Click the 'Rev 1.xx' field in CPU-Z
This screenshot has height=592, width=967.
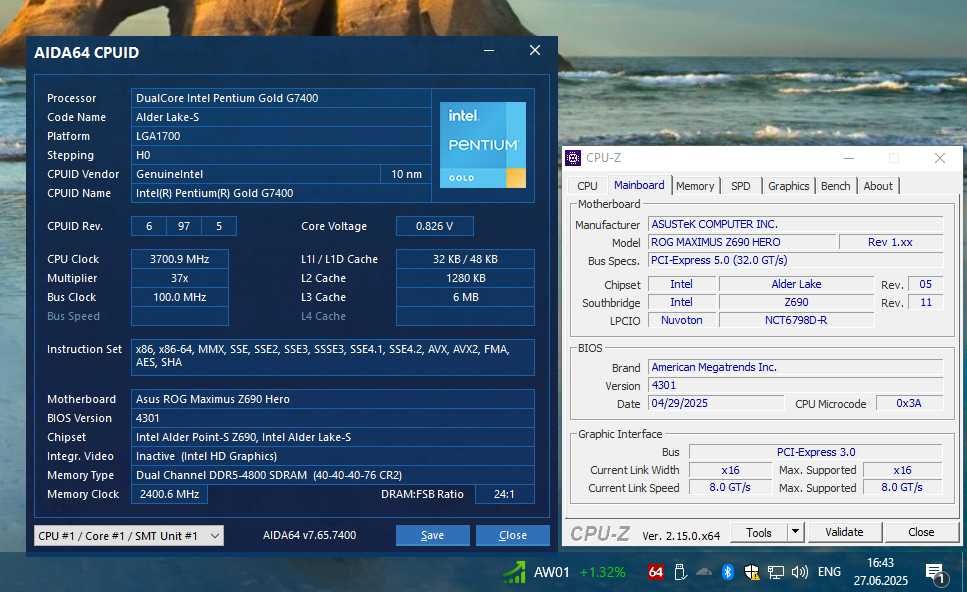(x=891, y=242)
